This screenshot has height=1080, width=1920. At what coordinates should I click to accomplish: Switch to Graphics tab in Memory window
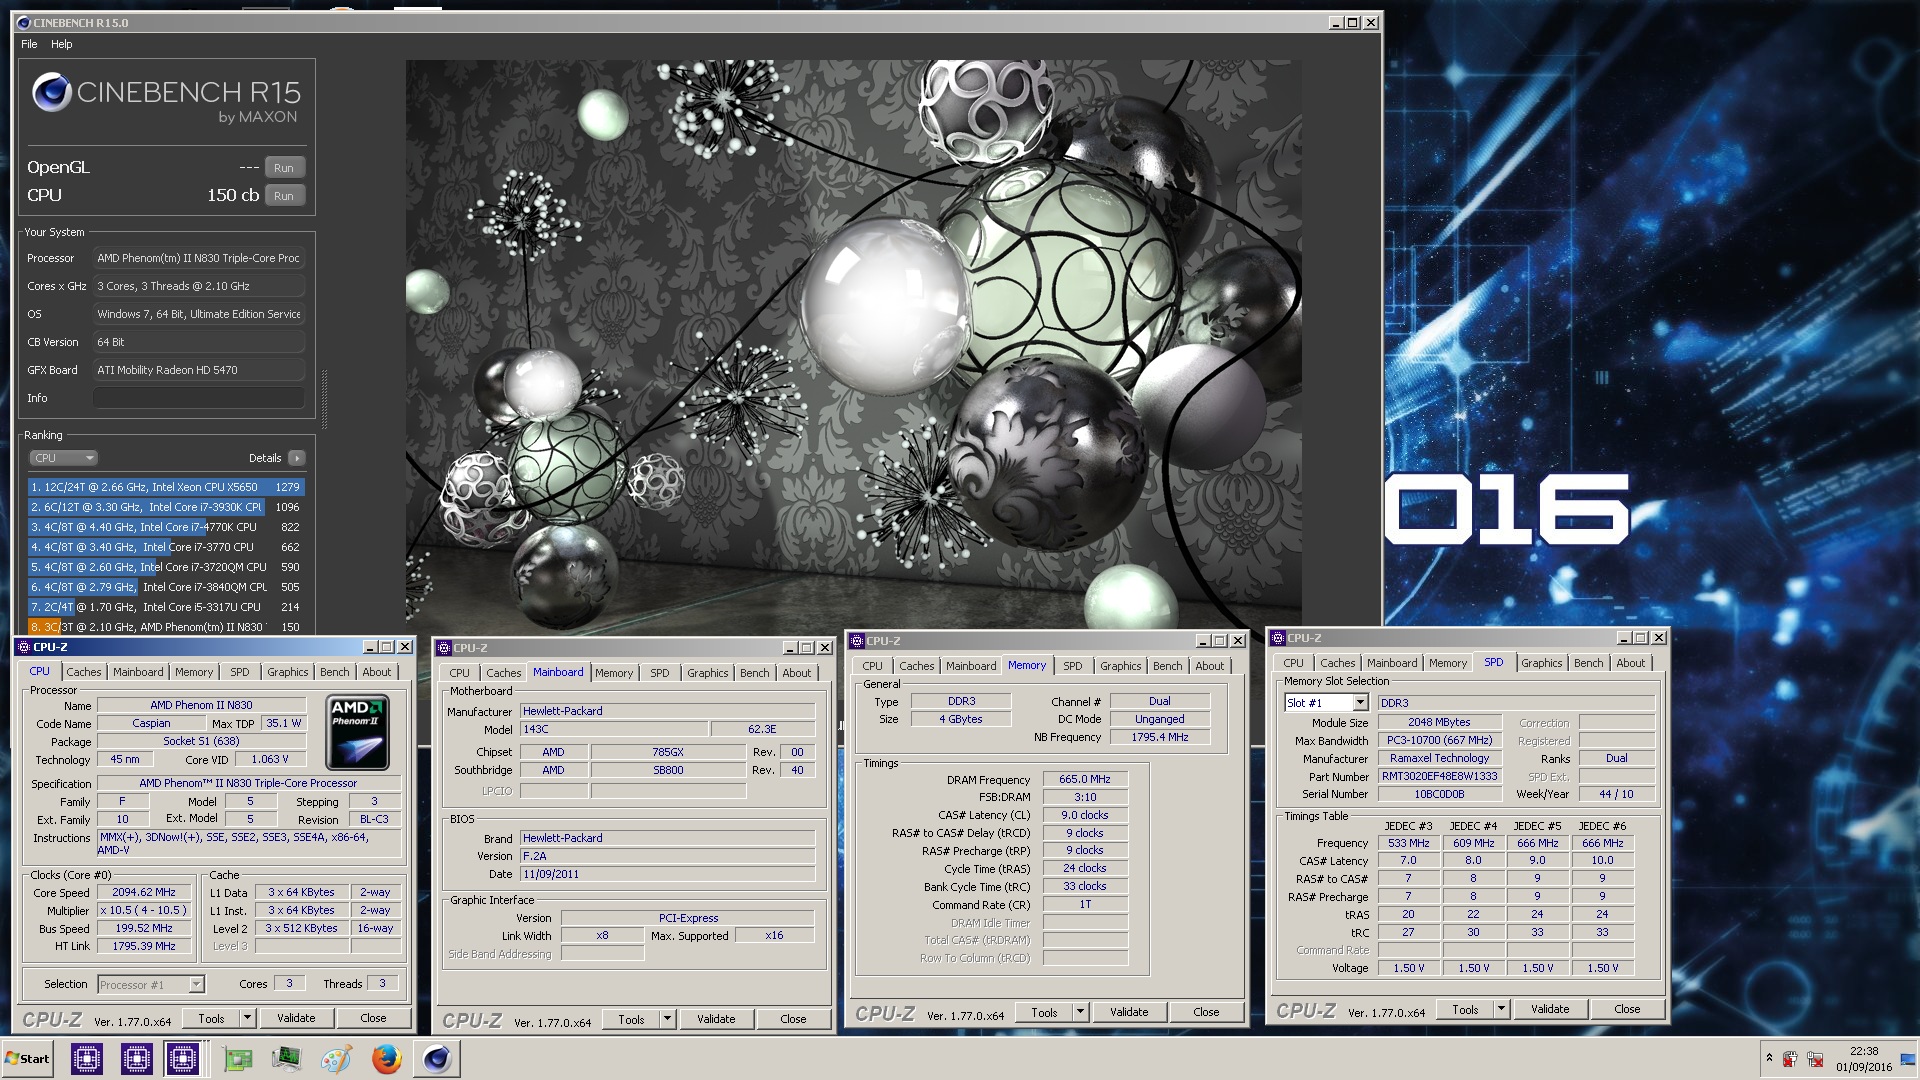tap(1120, 666)
